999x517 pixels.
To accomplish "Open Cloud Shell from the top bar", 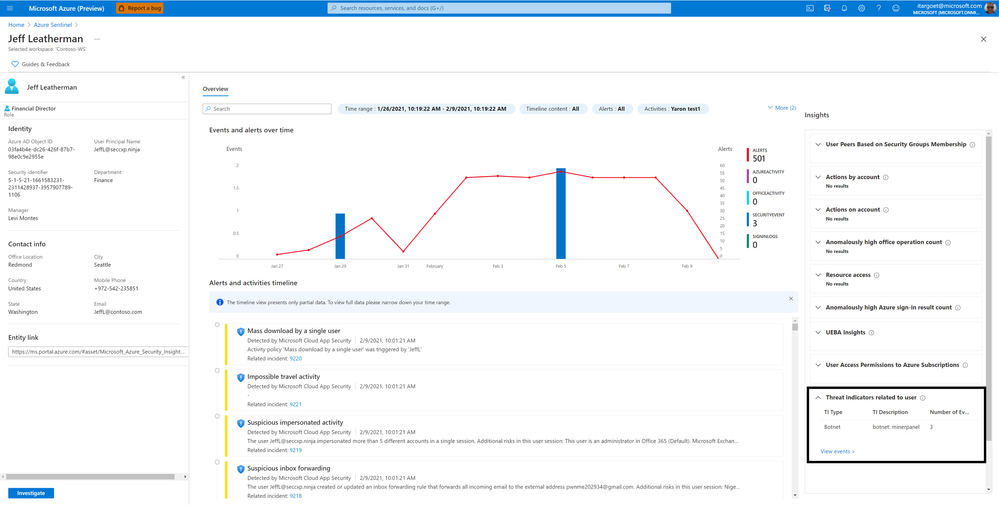I will (x=810, y=8).
